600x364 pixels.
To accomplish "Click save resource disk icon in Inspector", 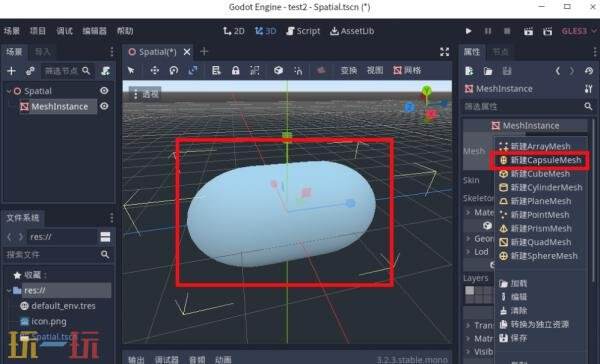I will pyautogui.click(x=507, y=71).
